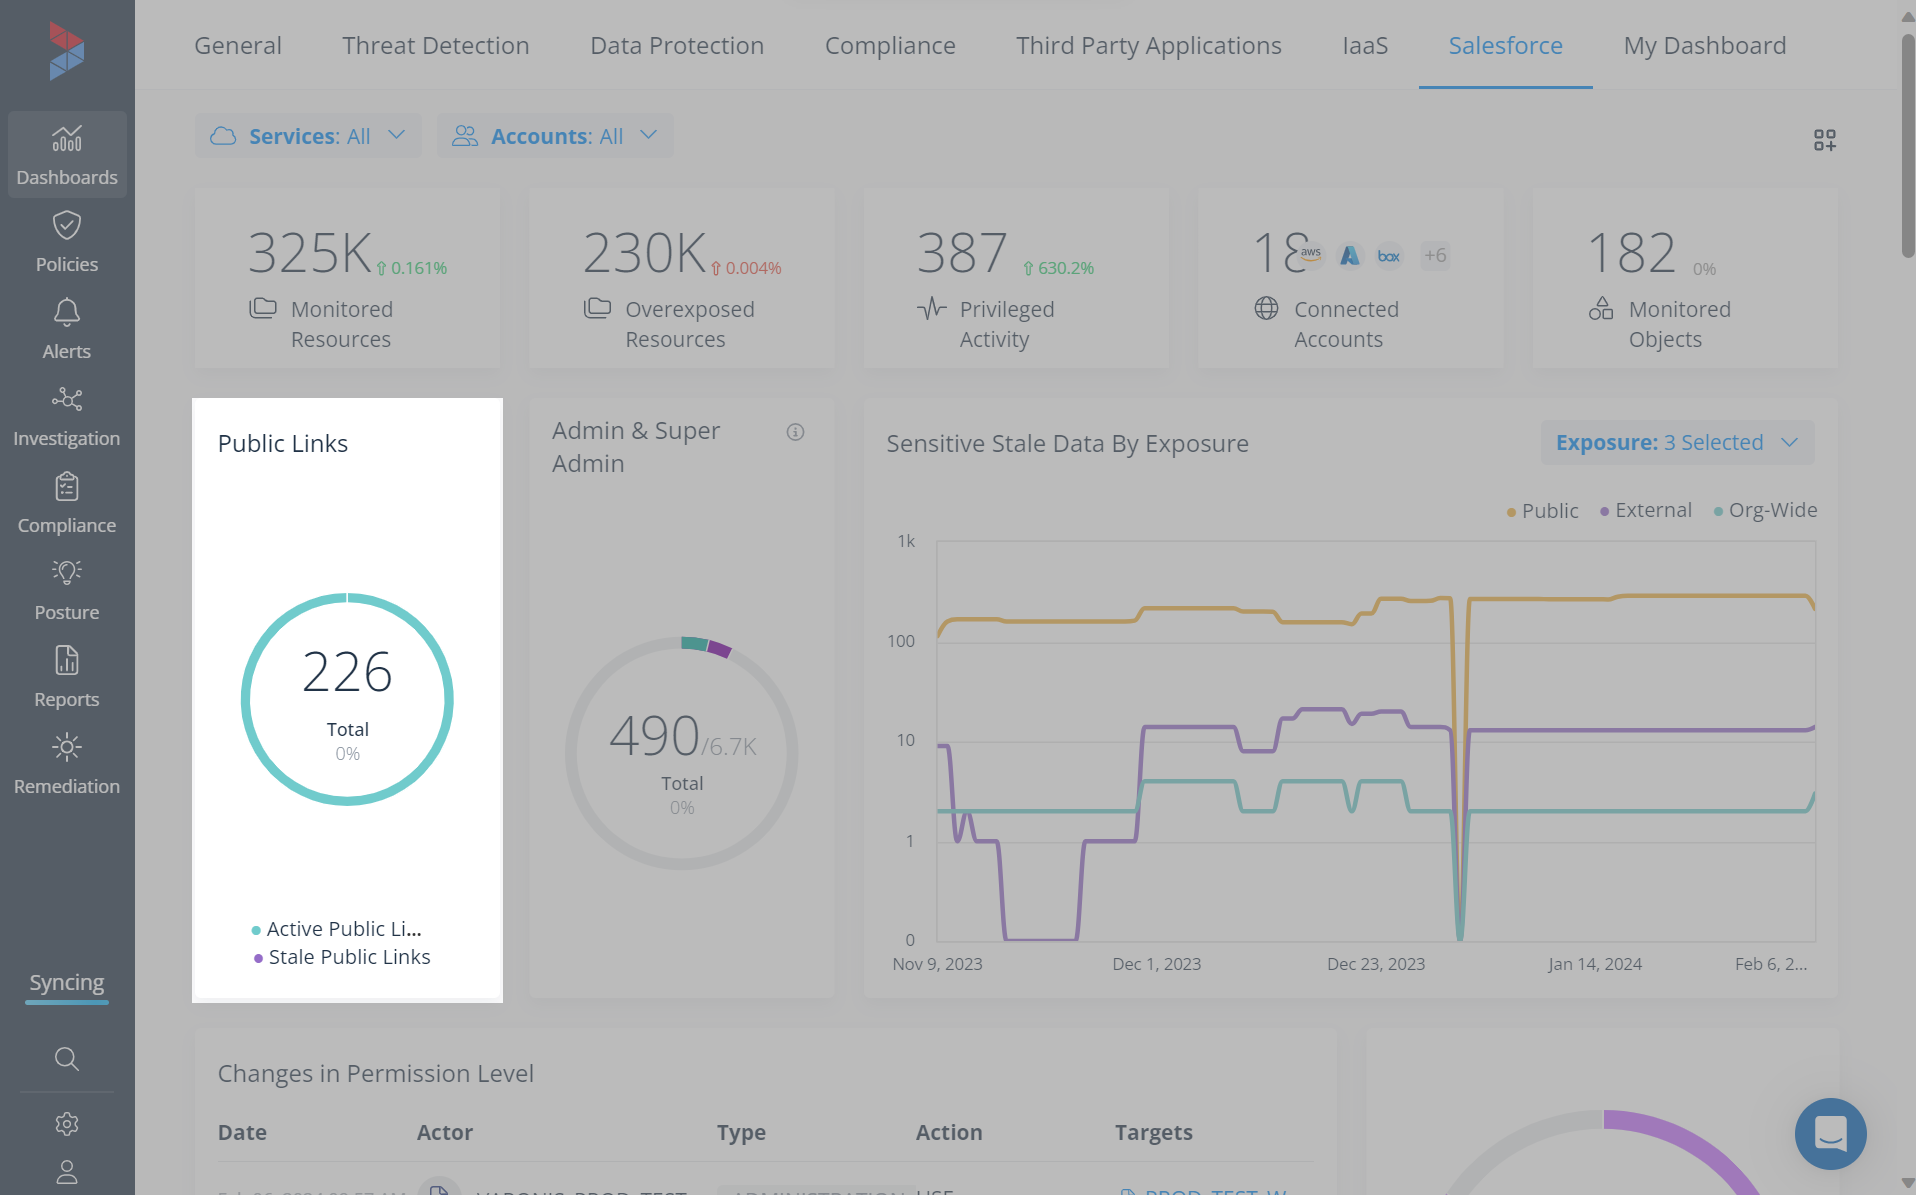Click the Azure account icon
Image resolution: width=1916 pixels, height=1195 pixels.
coord(1350,255)
